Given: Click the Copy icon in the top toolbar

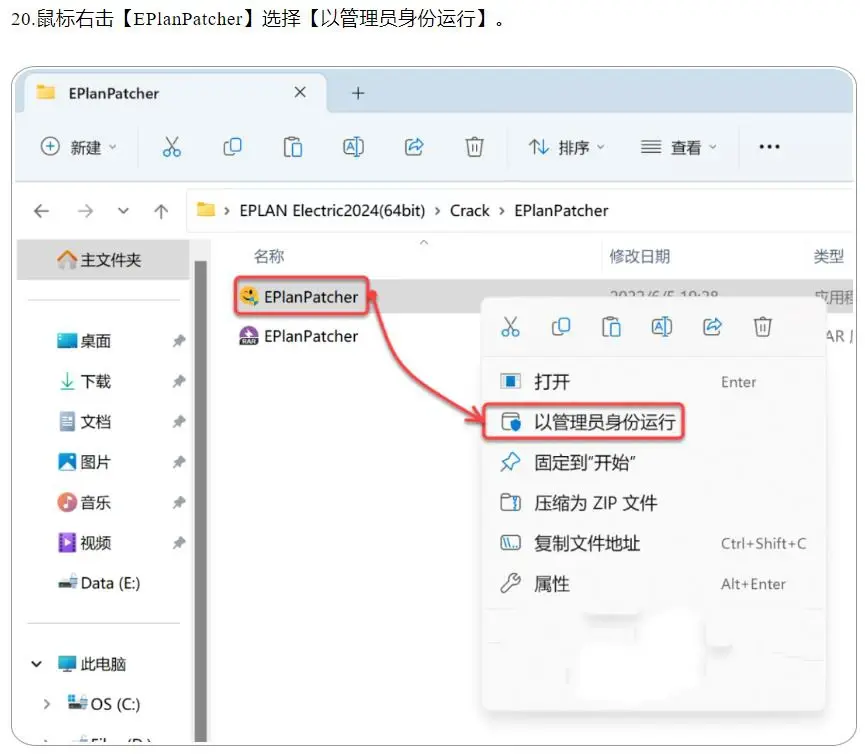Looking at the screenshot, I should (x=232, y=147).
